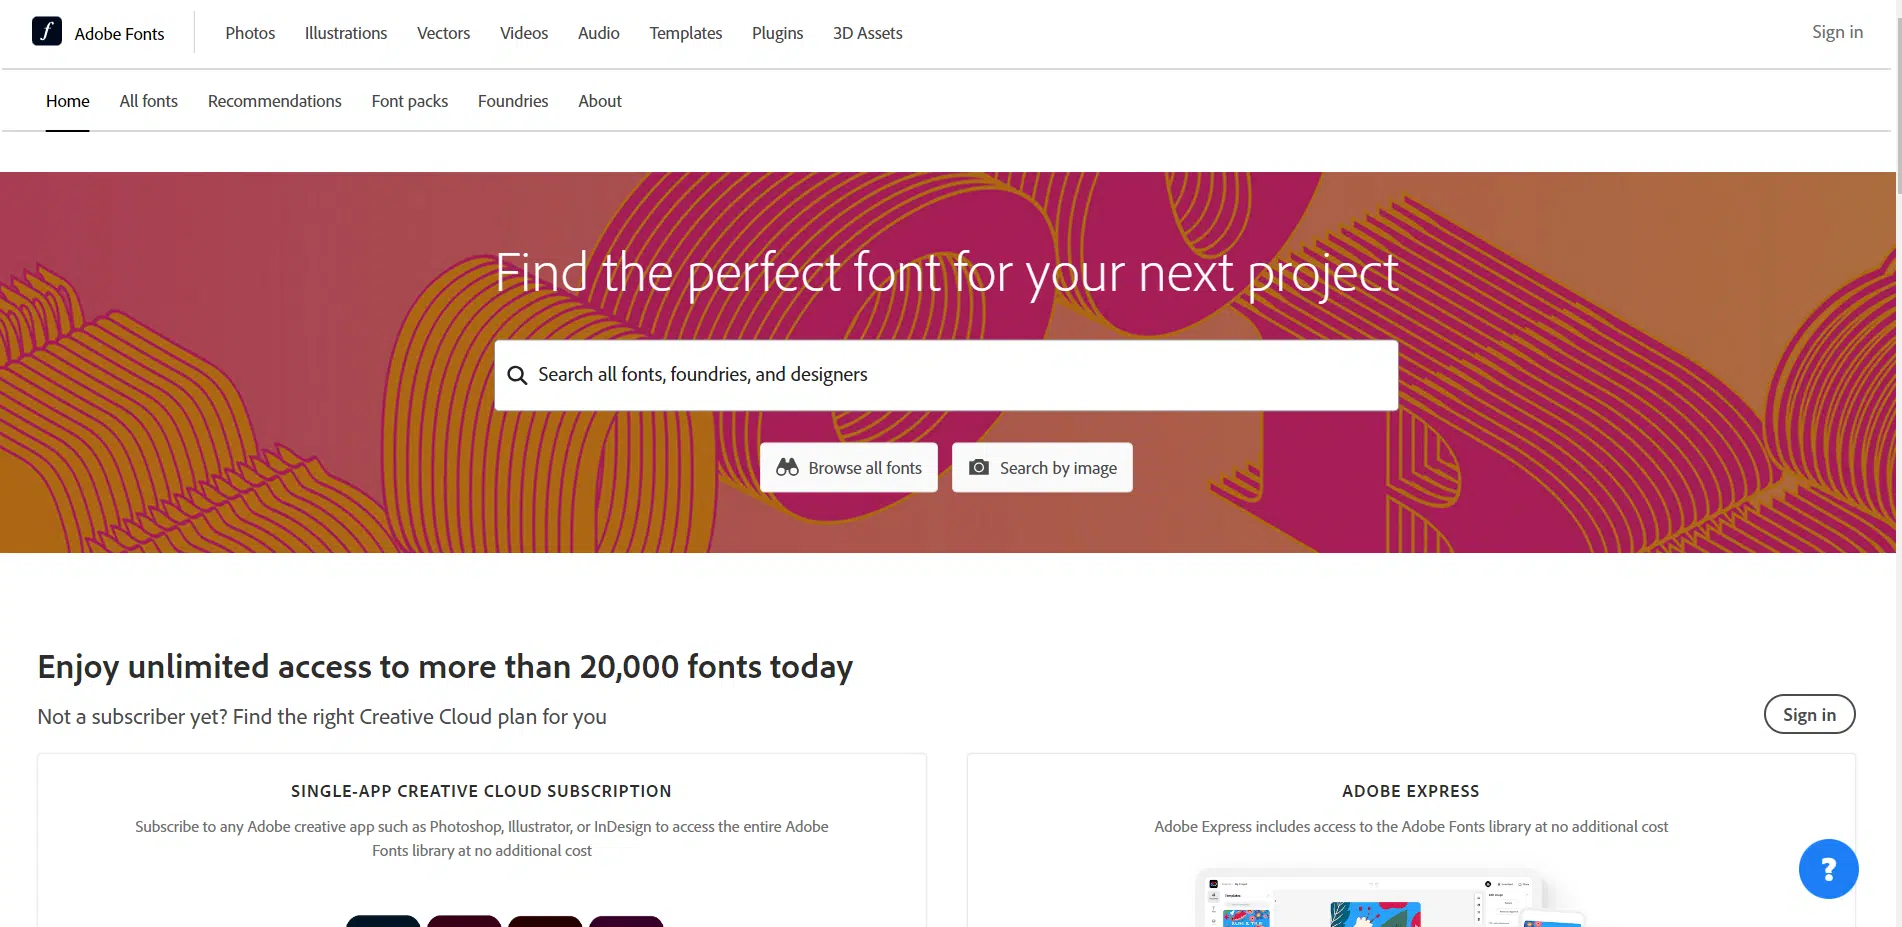
Task: View the Foundries tab
Action: pos(512,100)
